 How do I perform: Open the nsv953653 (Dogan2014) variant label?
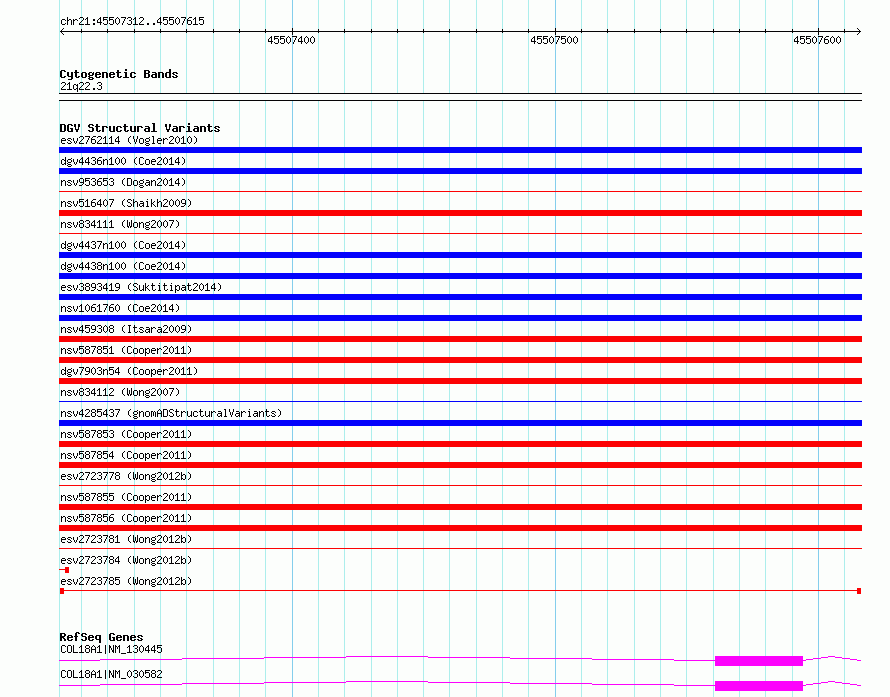coord(123,182)
